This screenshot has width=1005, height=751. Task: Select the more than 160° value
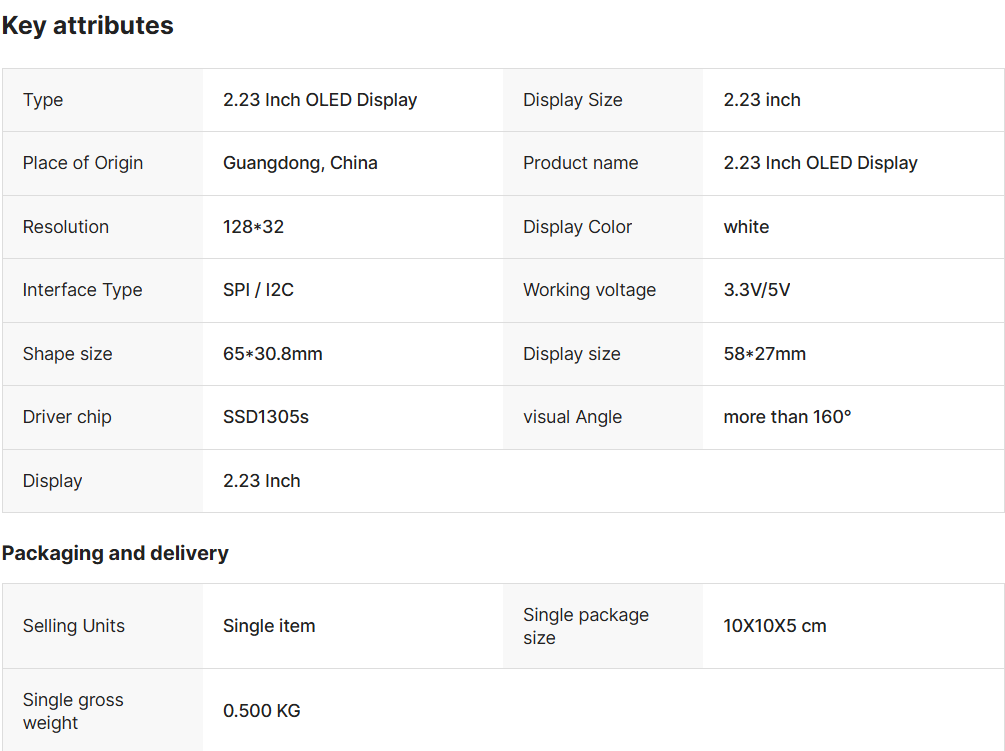(x=787, y=417)
